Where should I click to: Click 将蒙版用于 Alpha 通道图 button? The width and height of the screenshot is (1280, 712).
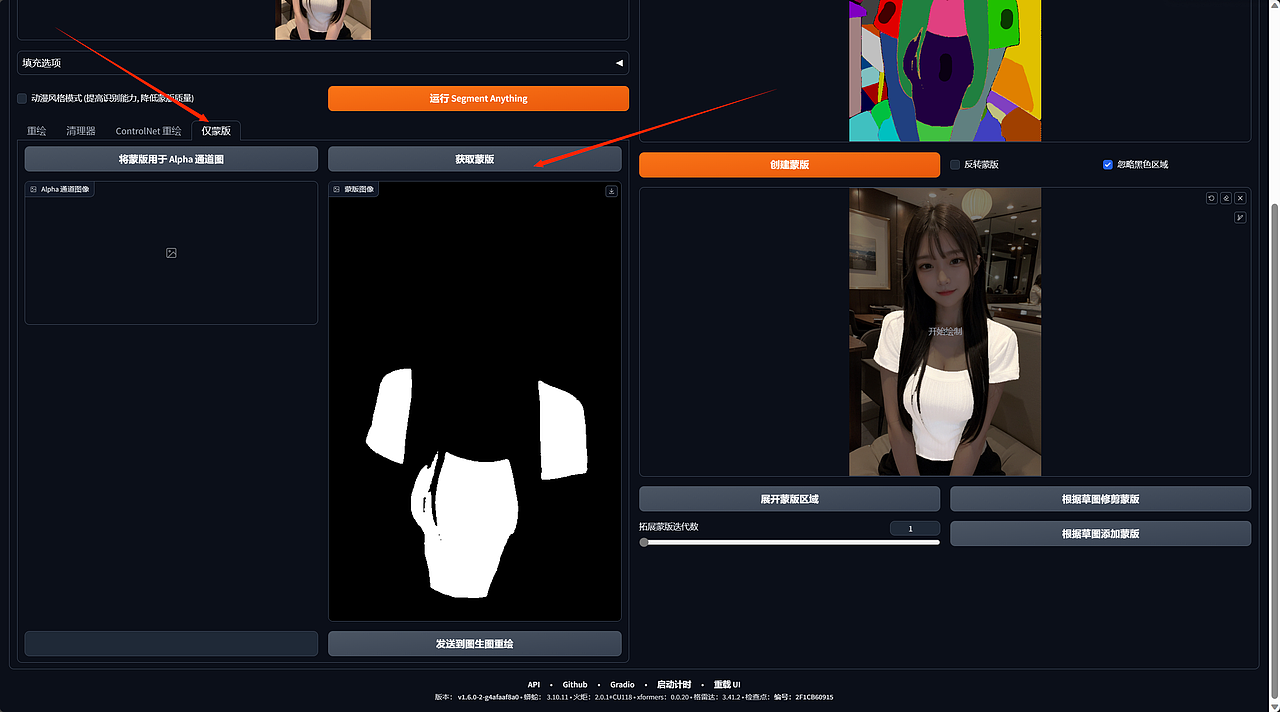coord(171,159)
